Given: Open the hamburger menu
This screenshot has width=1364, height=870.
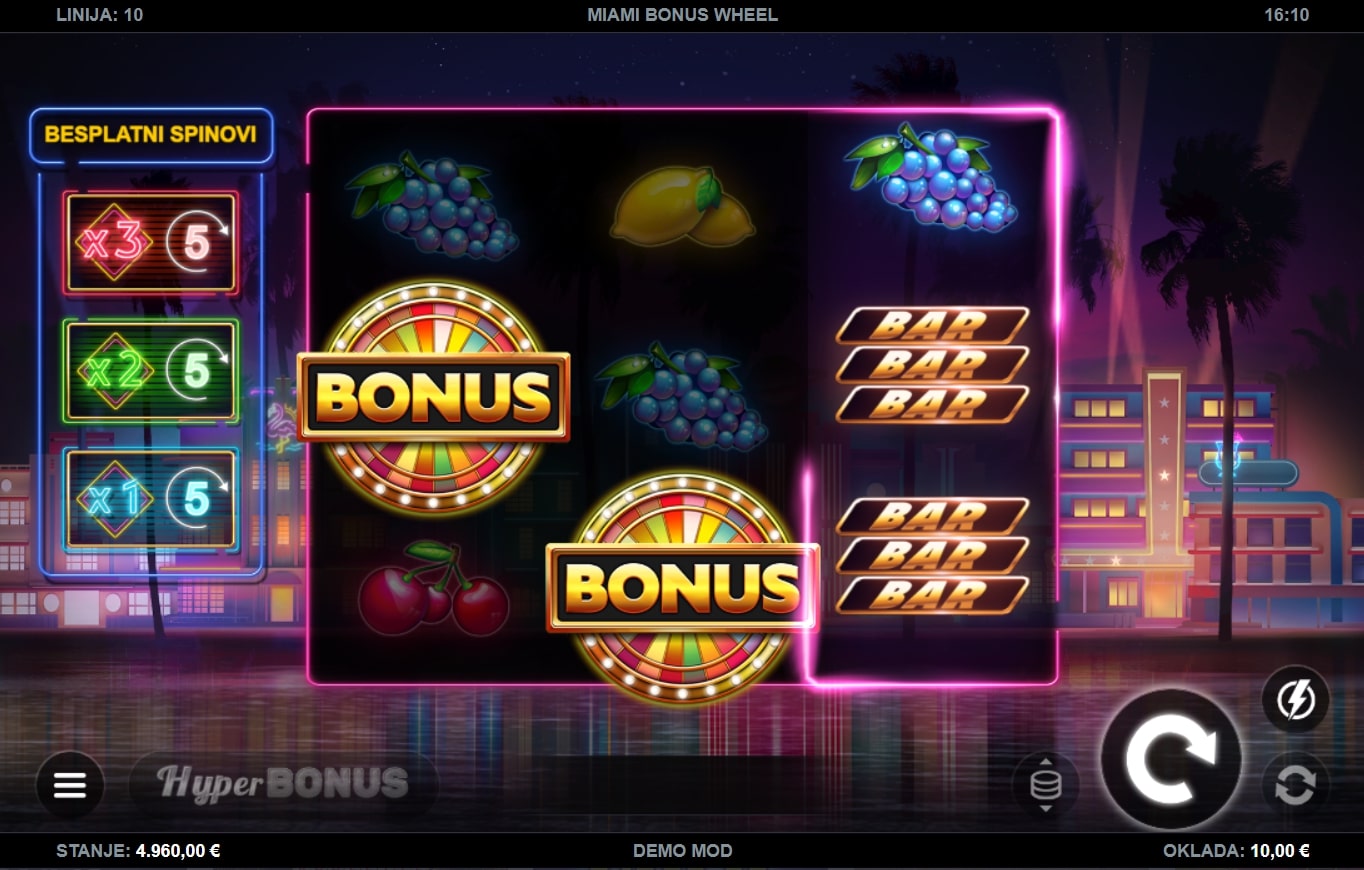Looking at the screenshot, I should (x=70, y=785).
